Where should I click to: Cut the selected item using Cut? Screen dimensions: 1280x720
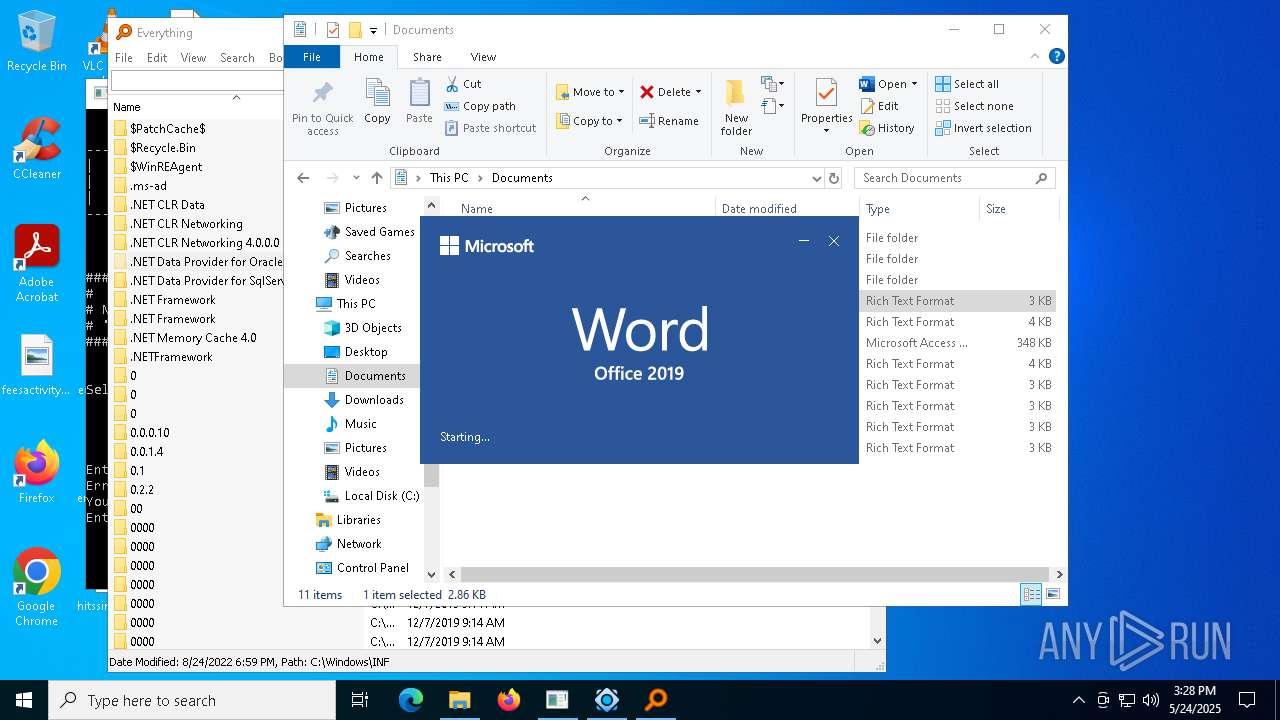463,84
